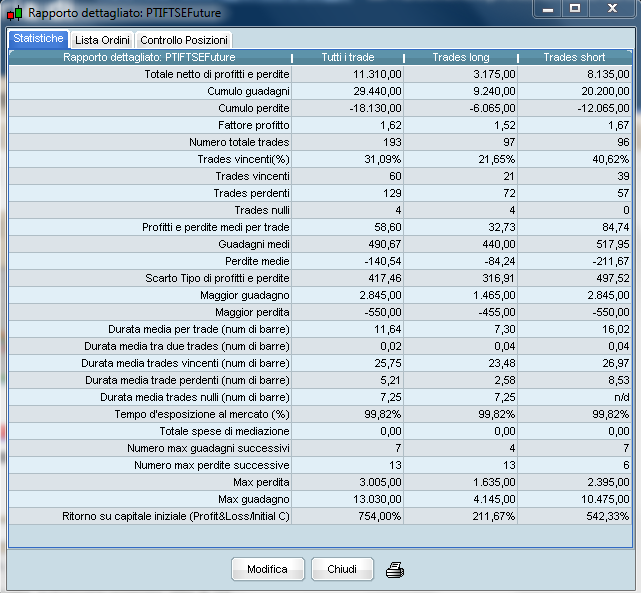
Task: Click the printer icon to print report
Action: [x=395, y=569]
